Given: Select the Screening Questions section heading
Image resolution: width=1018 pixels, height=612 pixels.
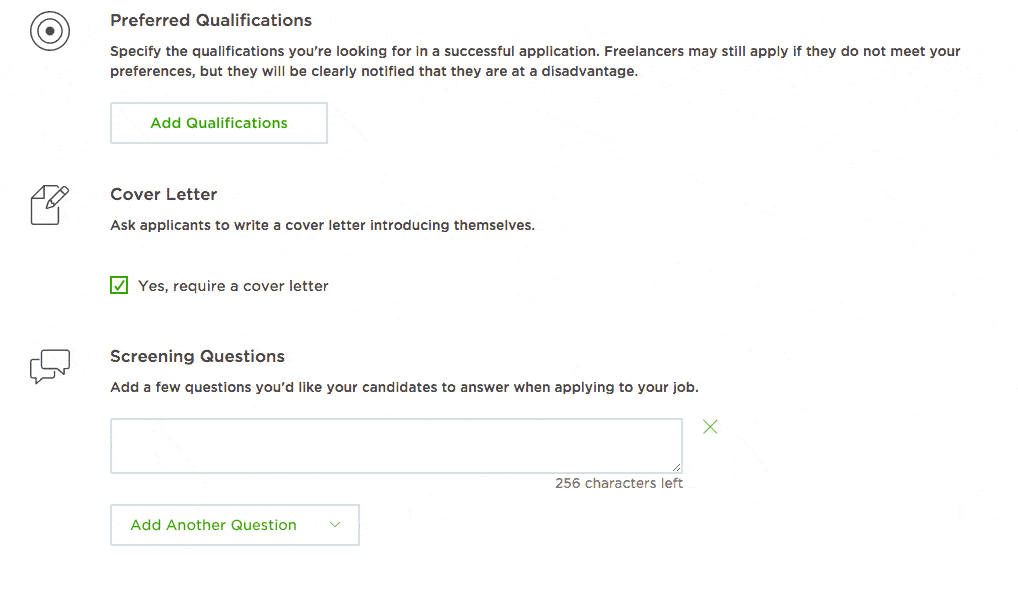Looking at the screenshot, I should click(197, 356).
